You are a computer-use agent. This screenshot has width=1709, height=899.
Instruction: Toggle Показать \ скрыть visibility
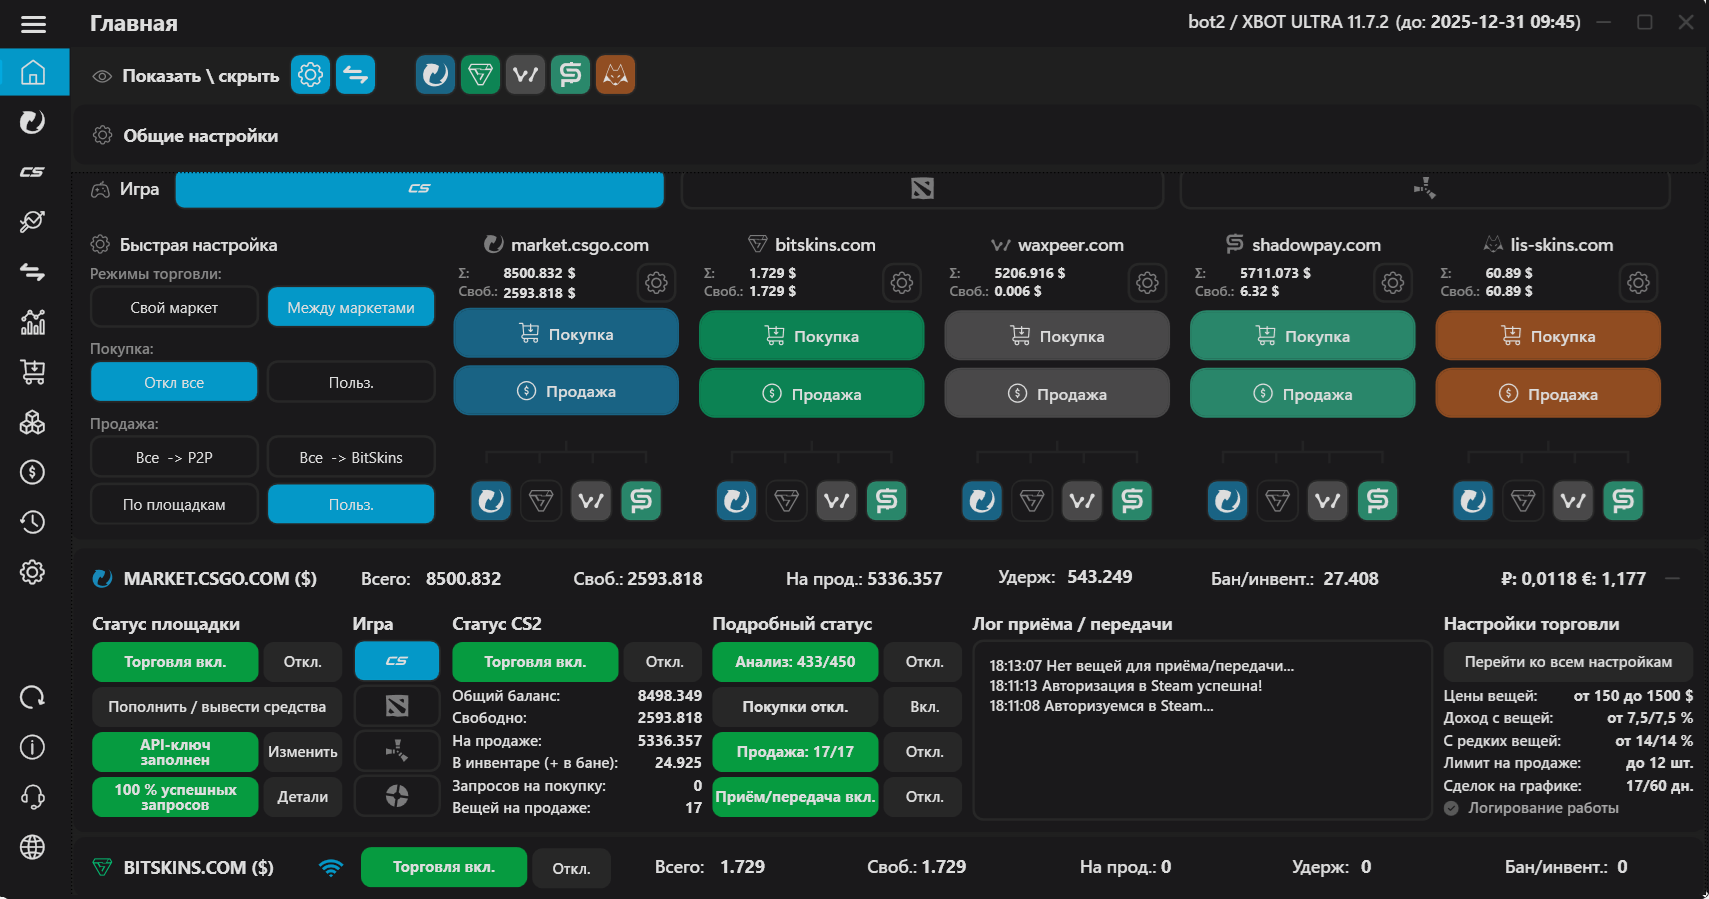(186, 76)
